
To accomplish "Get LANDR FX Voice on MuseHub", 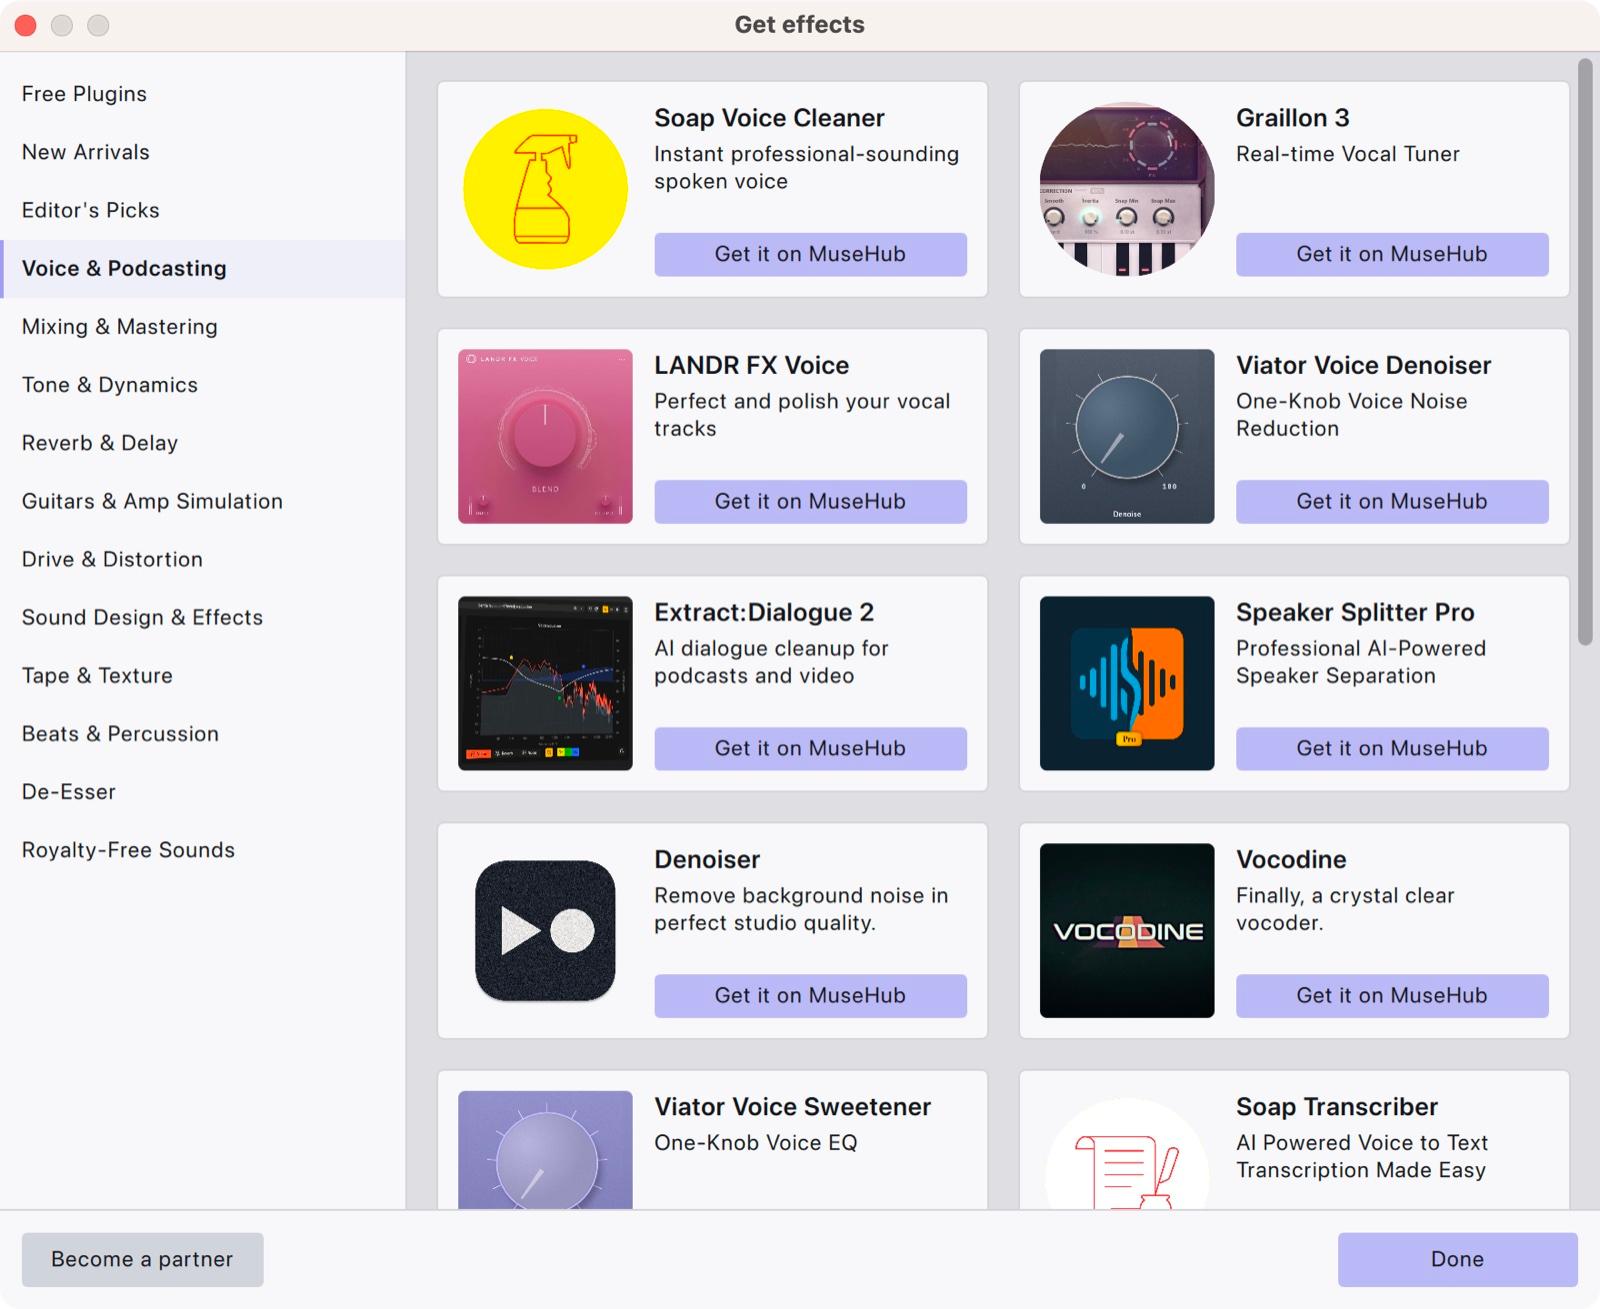I will tap(810, 501).
